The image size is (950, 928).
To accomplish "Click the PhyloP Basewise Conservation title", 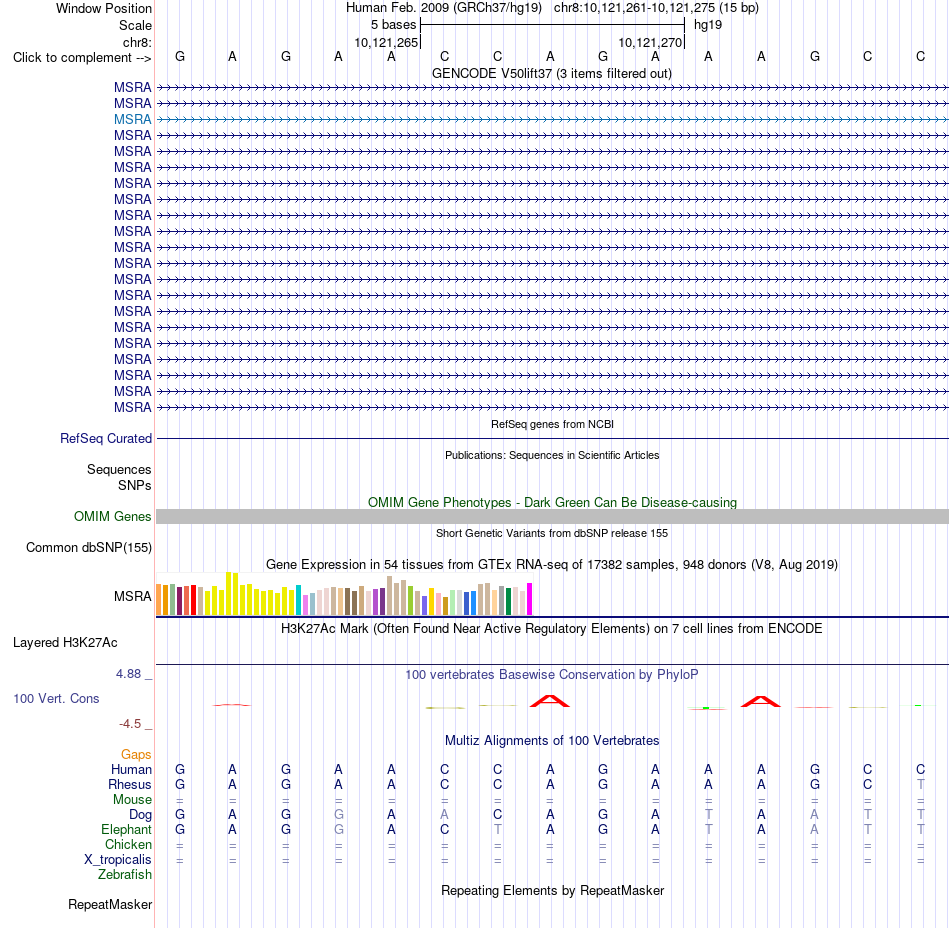I will point(552,674).
